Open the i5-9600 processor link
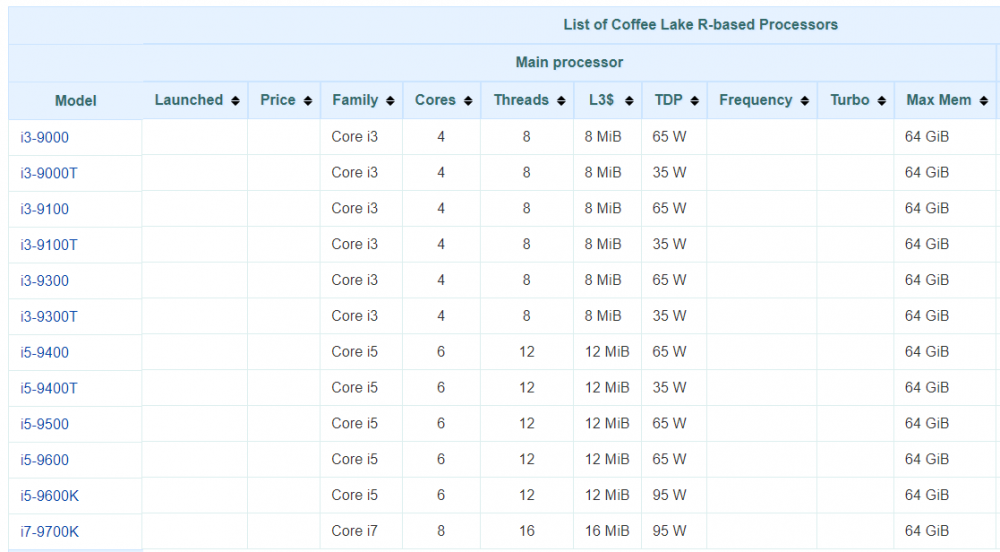 [45, 460]
